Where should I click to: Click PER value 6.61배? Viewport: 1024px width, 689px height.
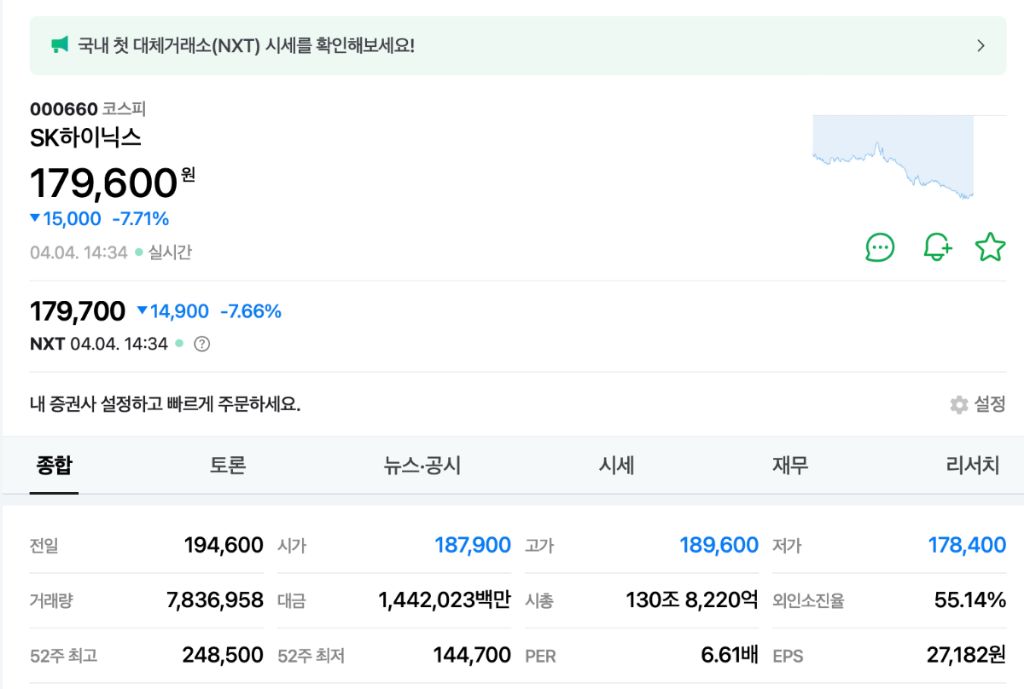pos(729,654)
